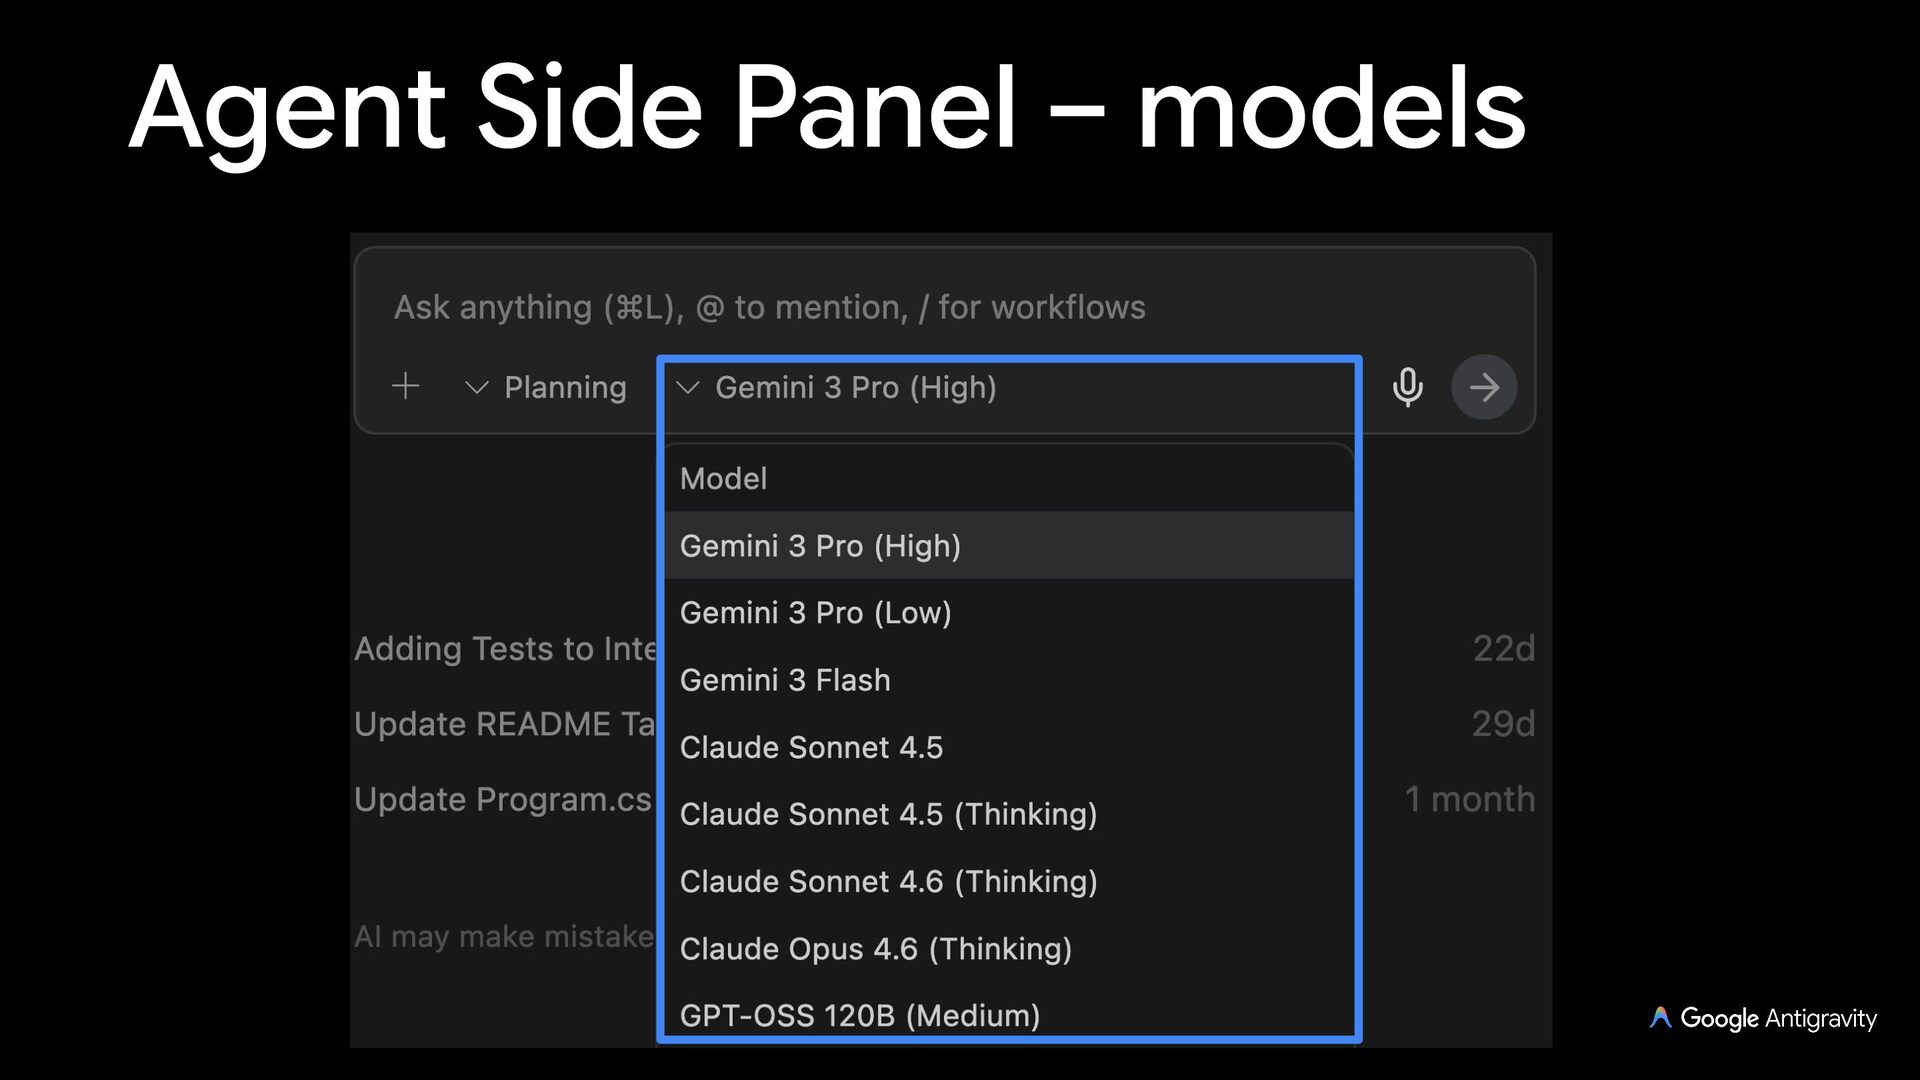Choose Gemini 3 Pro (Low) model
The height and width of the screenshot is (1080, 1920).
tap(815, 613)
